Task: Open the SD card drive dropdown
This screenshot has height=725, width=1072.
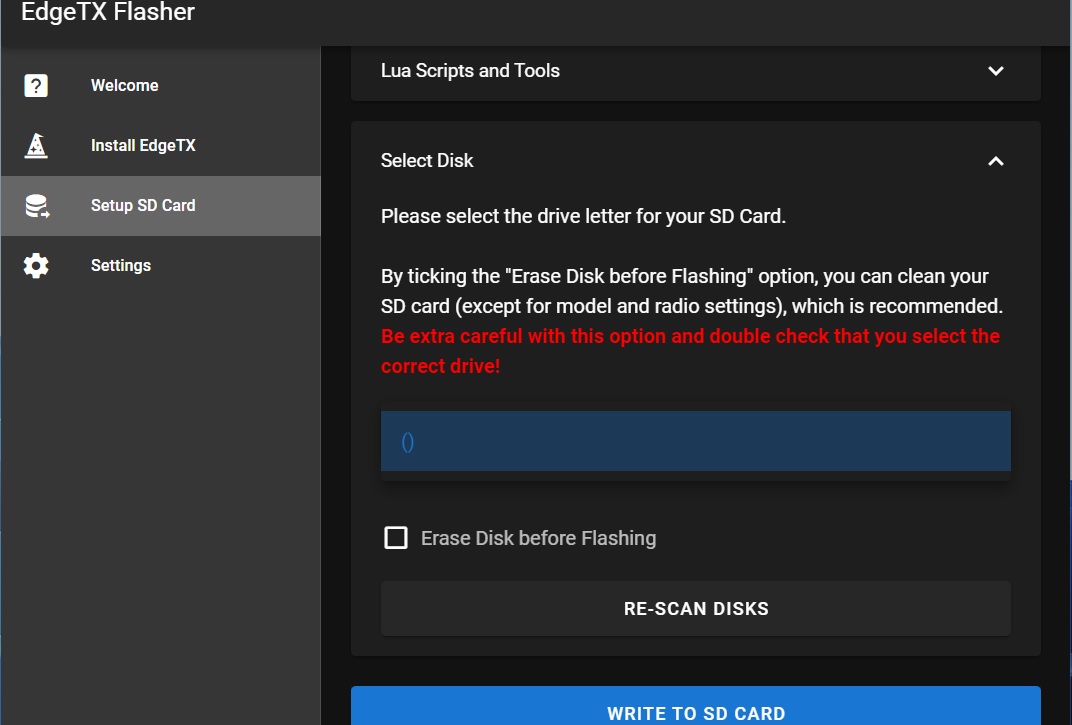Action: pyautogui.click(x=695, y=441)
